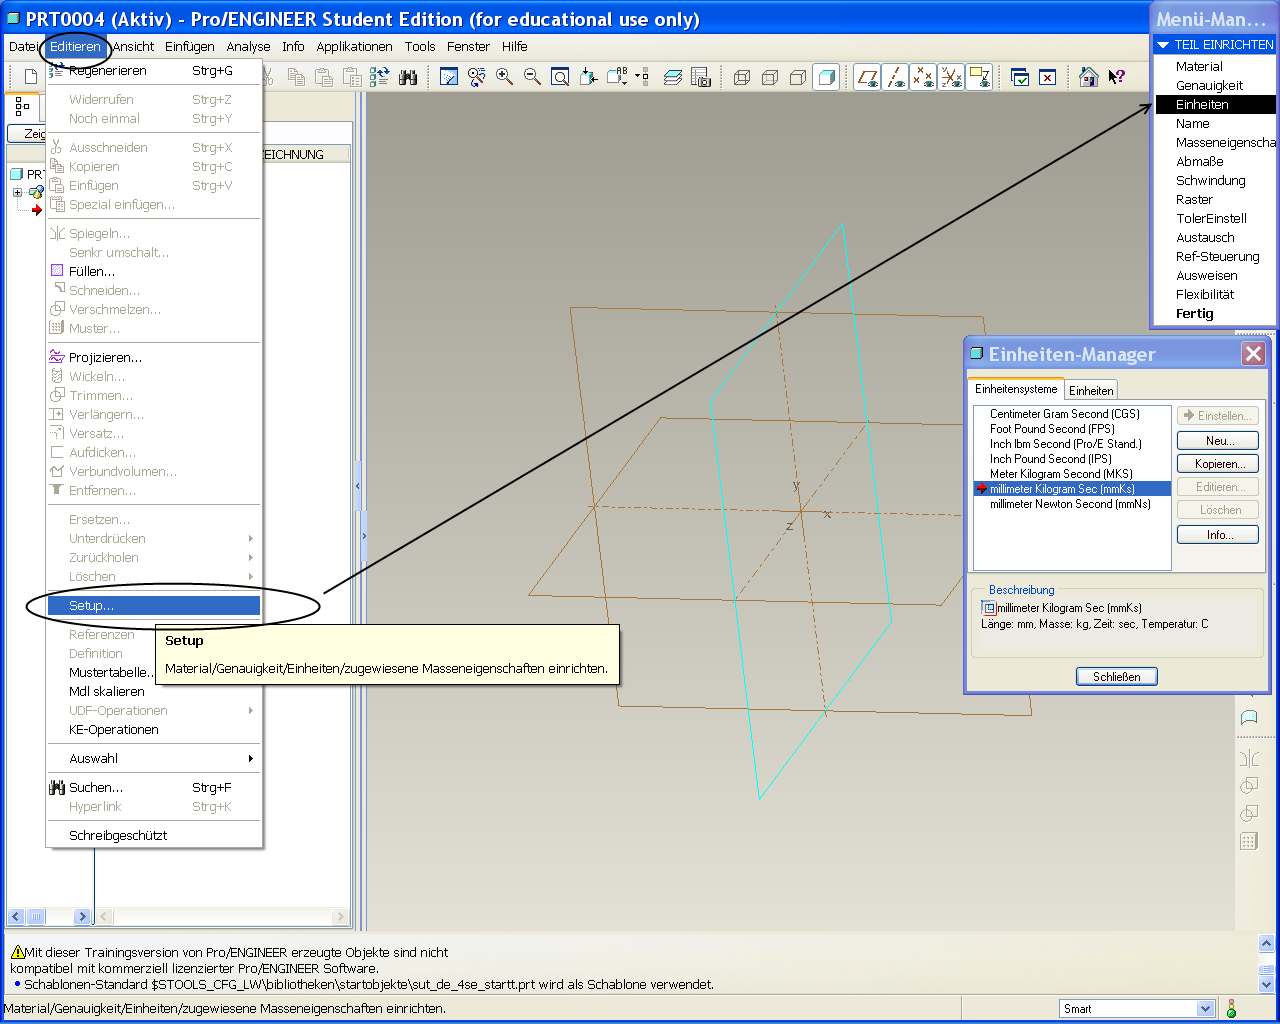This screenshot has height=1024, width=1280.
Task: Choose Regenerieren from the Editieren menu
Action: pos(155,70)
